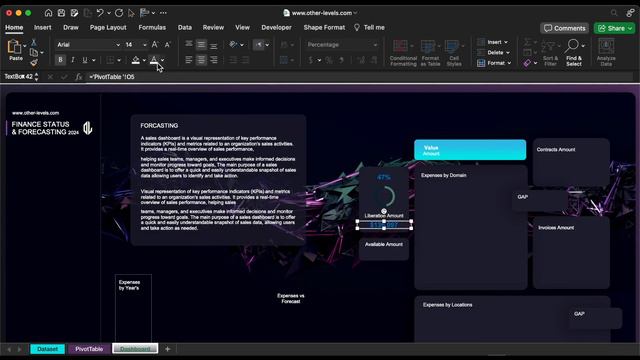
Task: Toggle bold formatting
Action: pyautogui.click(x=60, y=60)
